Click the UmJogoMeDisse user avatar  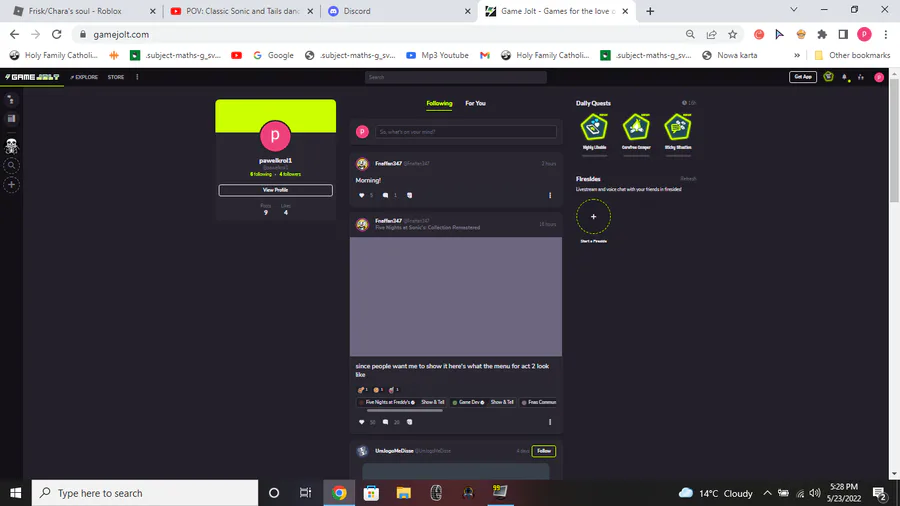[362, 451]
